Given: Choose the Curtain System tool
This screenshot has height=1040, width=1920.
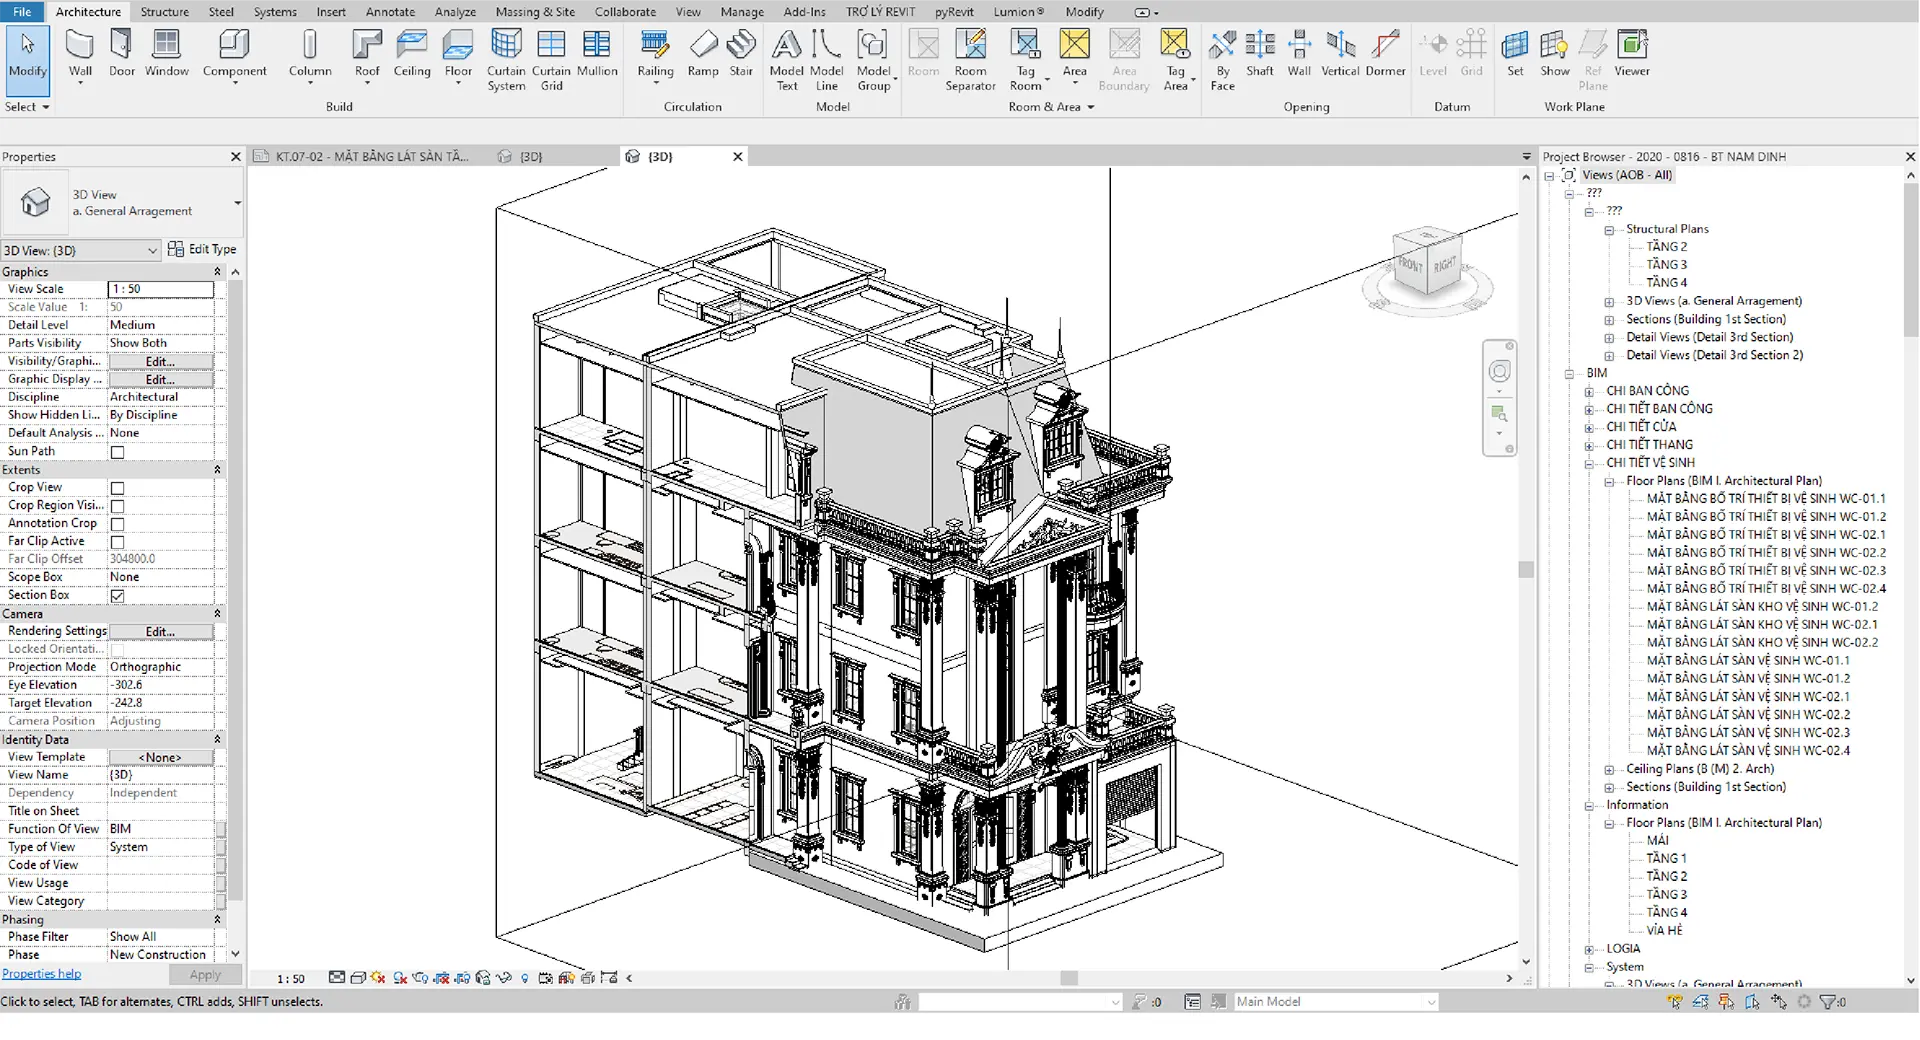Looking at the screenshot, I should [506, 60].
